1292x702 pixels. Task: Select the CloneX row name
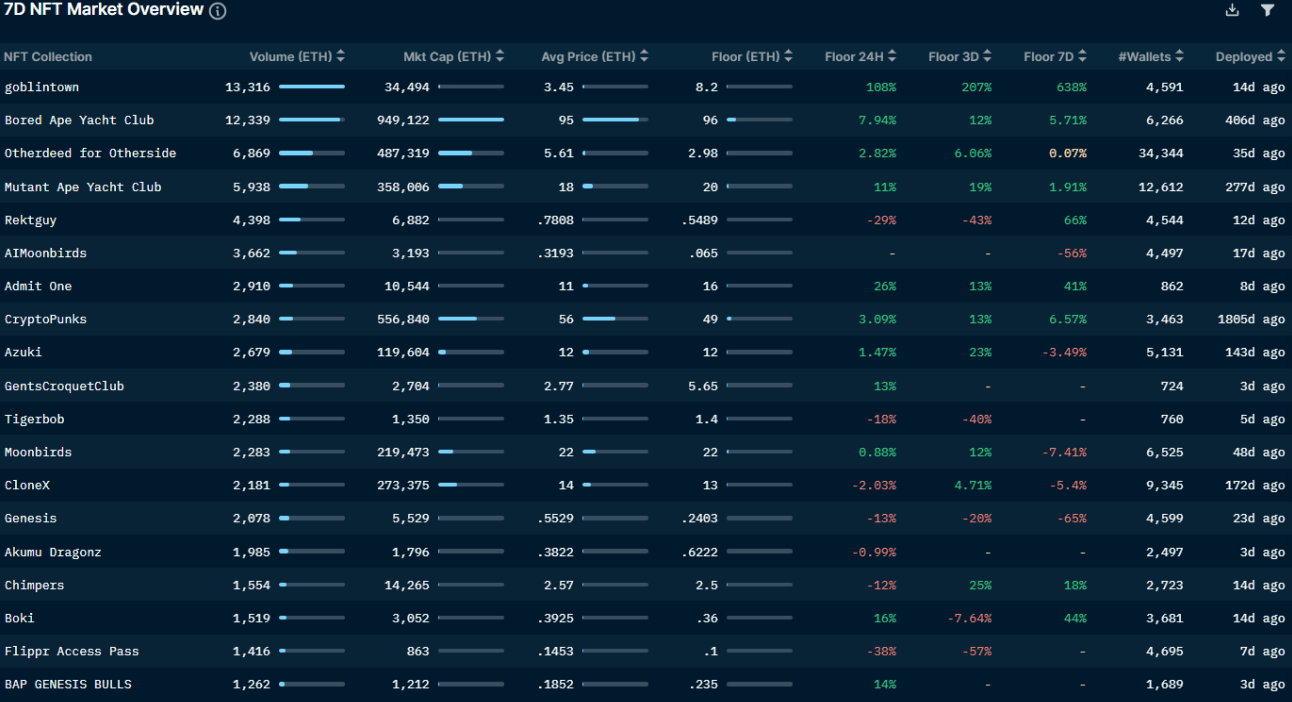pos(27,485)
